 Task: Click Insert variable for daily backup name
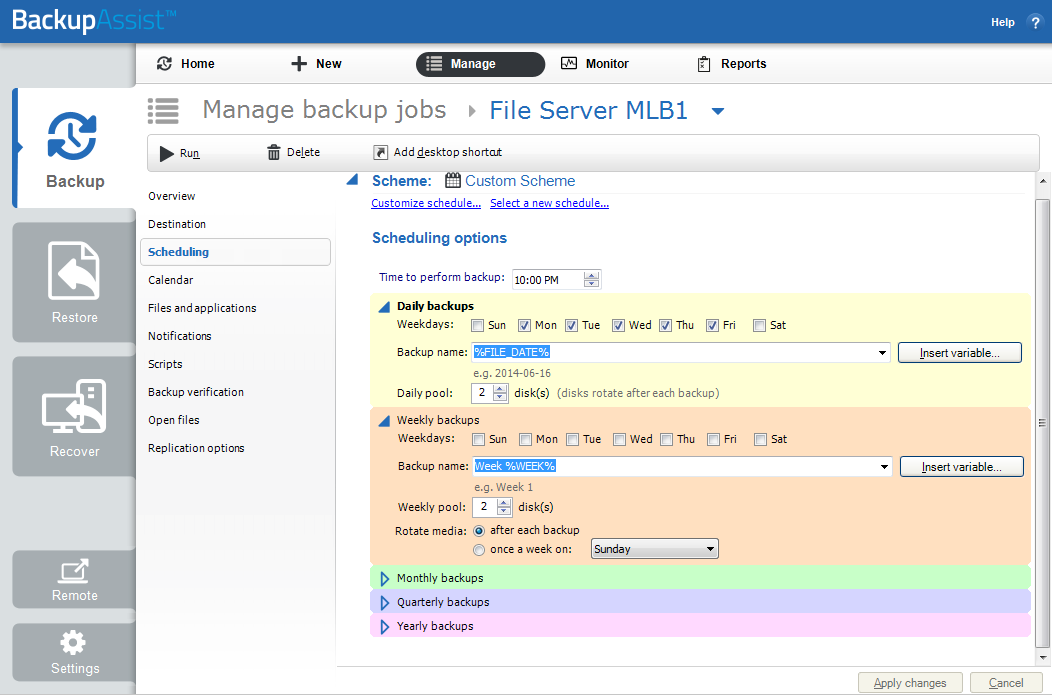coord(959,353)
